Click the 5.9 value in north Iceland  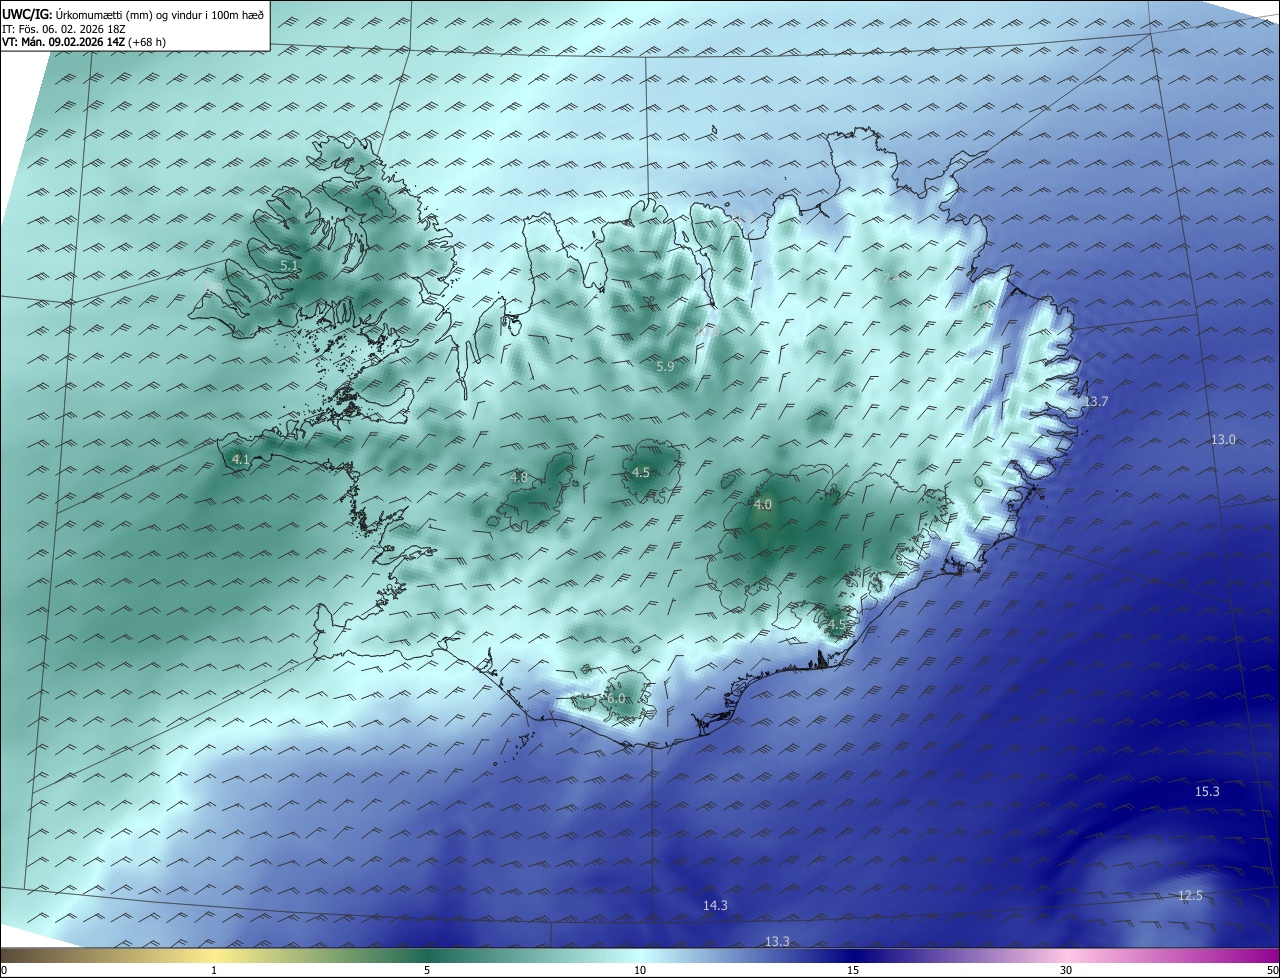point(665,367)
